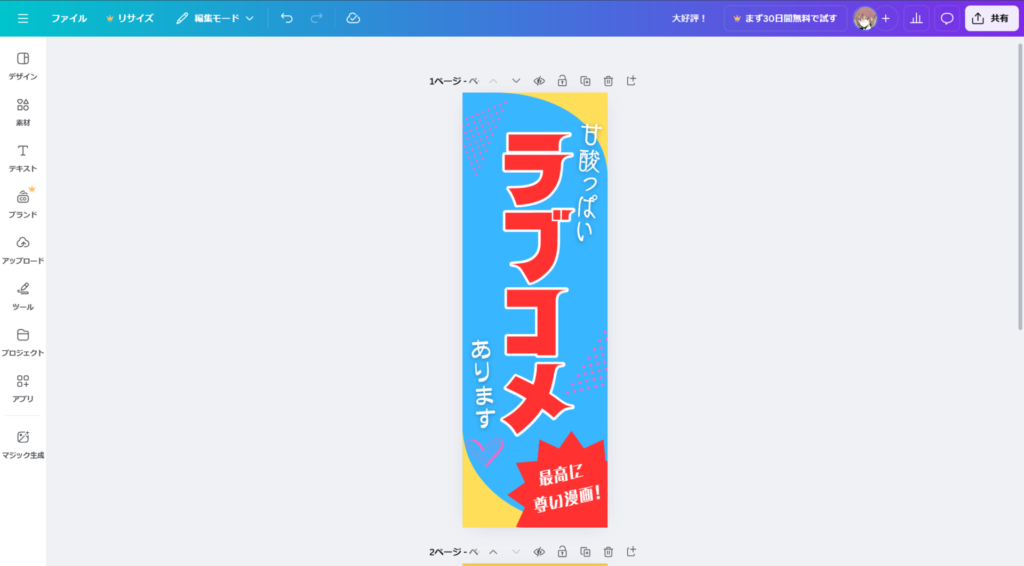1024x566 pixels.
Task: Toggle page 2 visibility eye icon
Action: [539, 552]
